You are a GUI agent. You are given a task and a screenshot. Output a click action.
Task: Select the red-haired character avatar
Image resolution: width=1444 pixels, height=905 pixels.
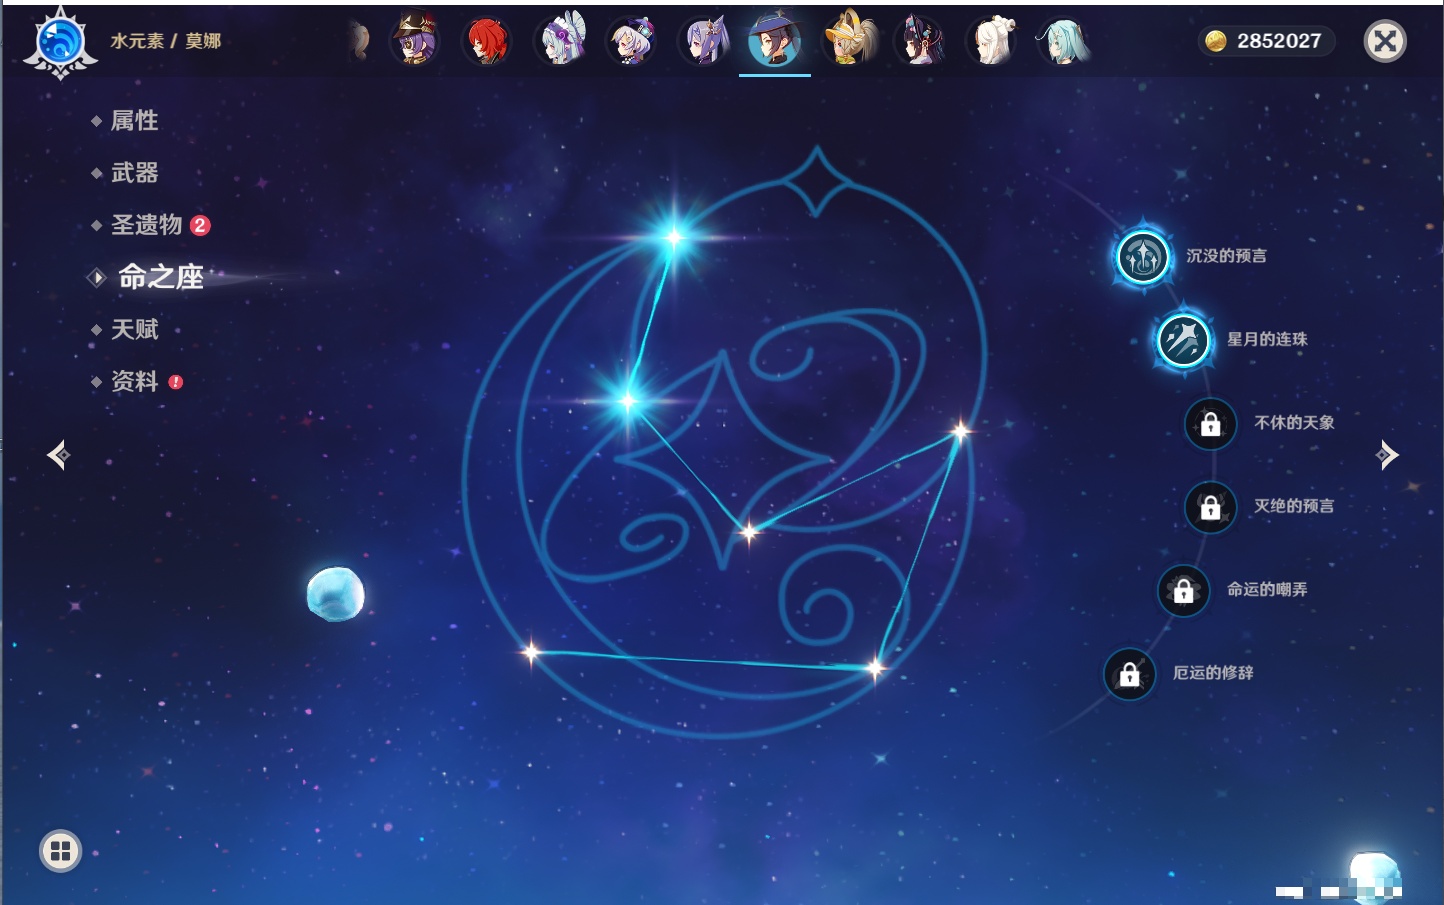pos(487,41)
